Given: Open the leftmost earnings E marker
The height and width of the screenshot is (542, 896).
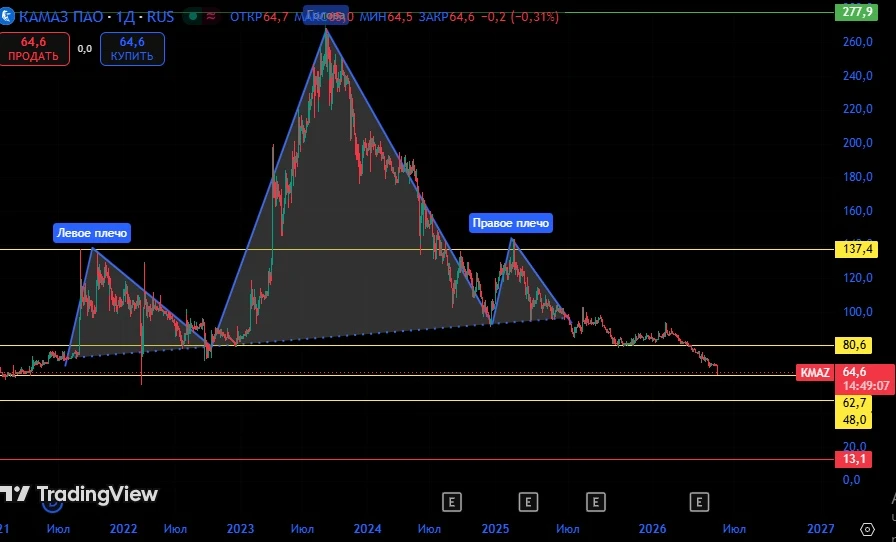Looking at the screenshot, I should 451,503.
